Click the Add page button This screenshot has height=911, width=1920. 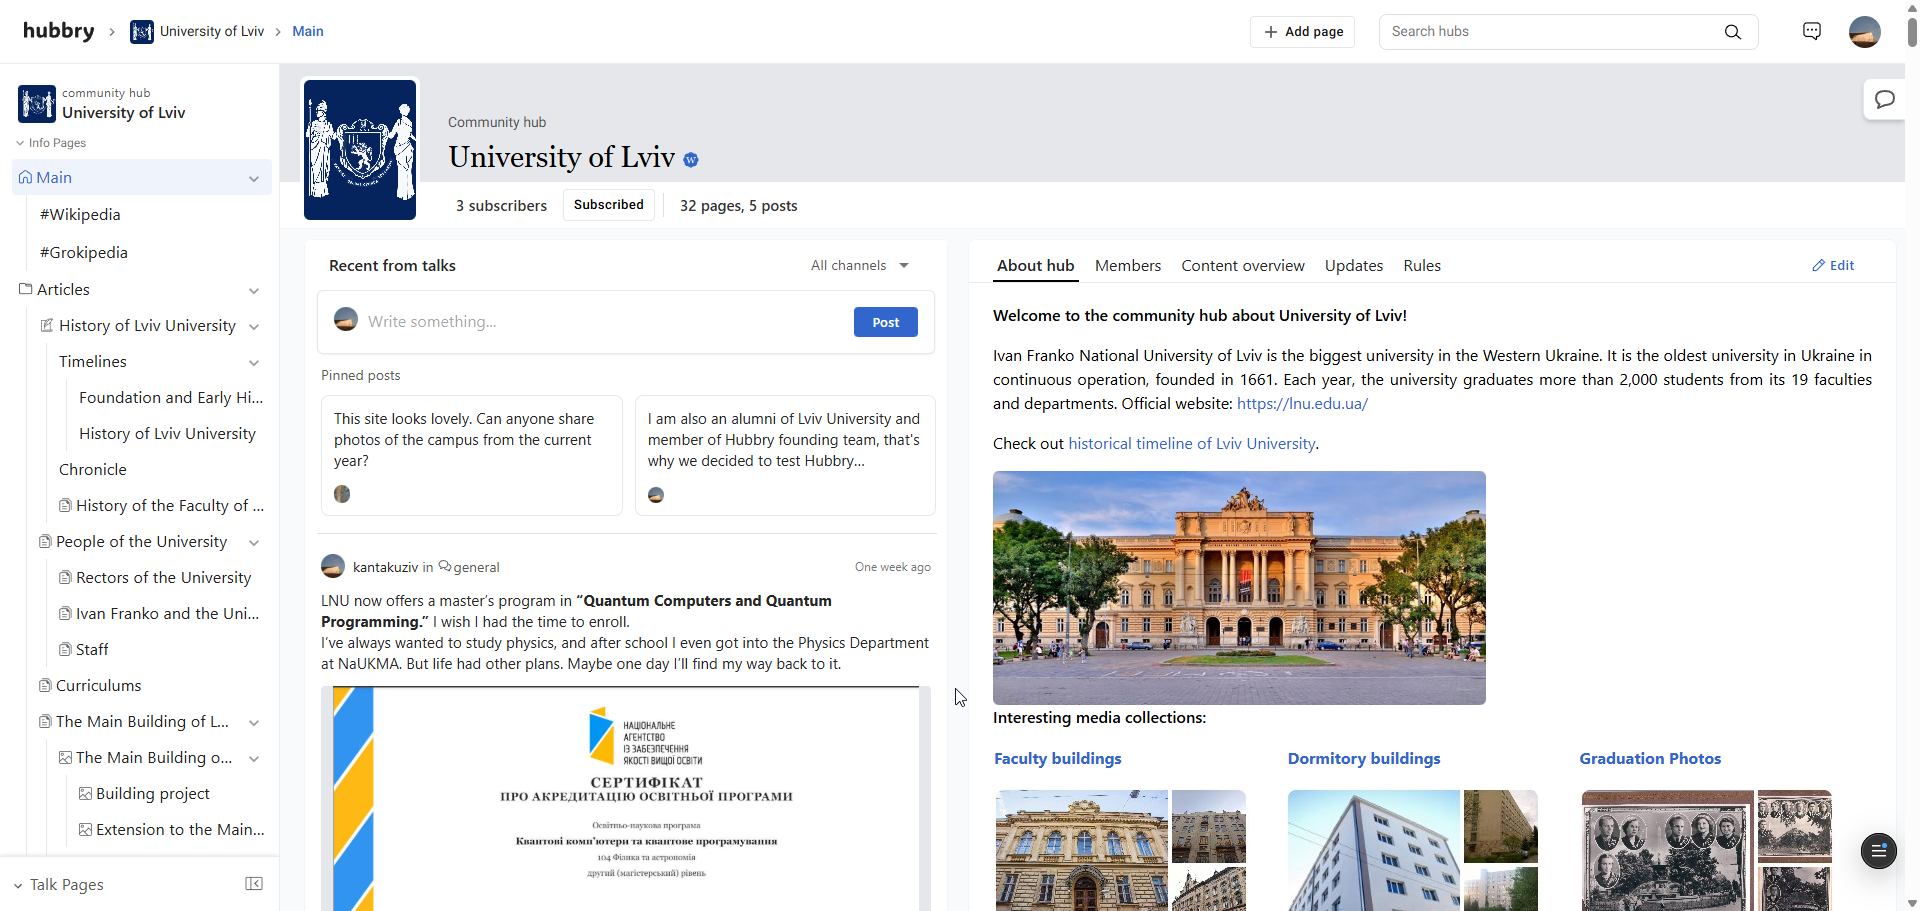tap(1302, 32)
